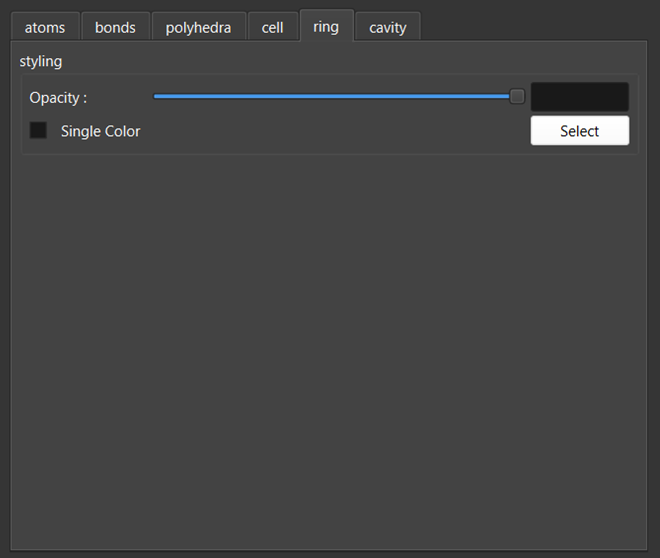Click the Opacity slider handle

[x=517, y=97]
